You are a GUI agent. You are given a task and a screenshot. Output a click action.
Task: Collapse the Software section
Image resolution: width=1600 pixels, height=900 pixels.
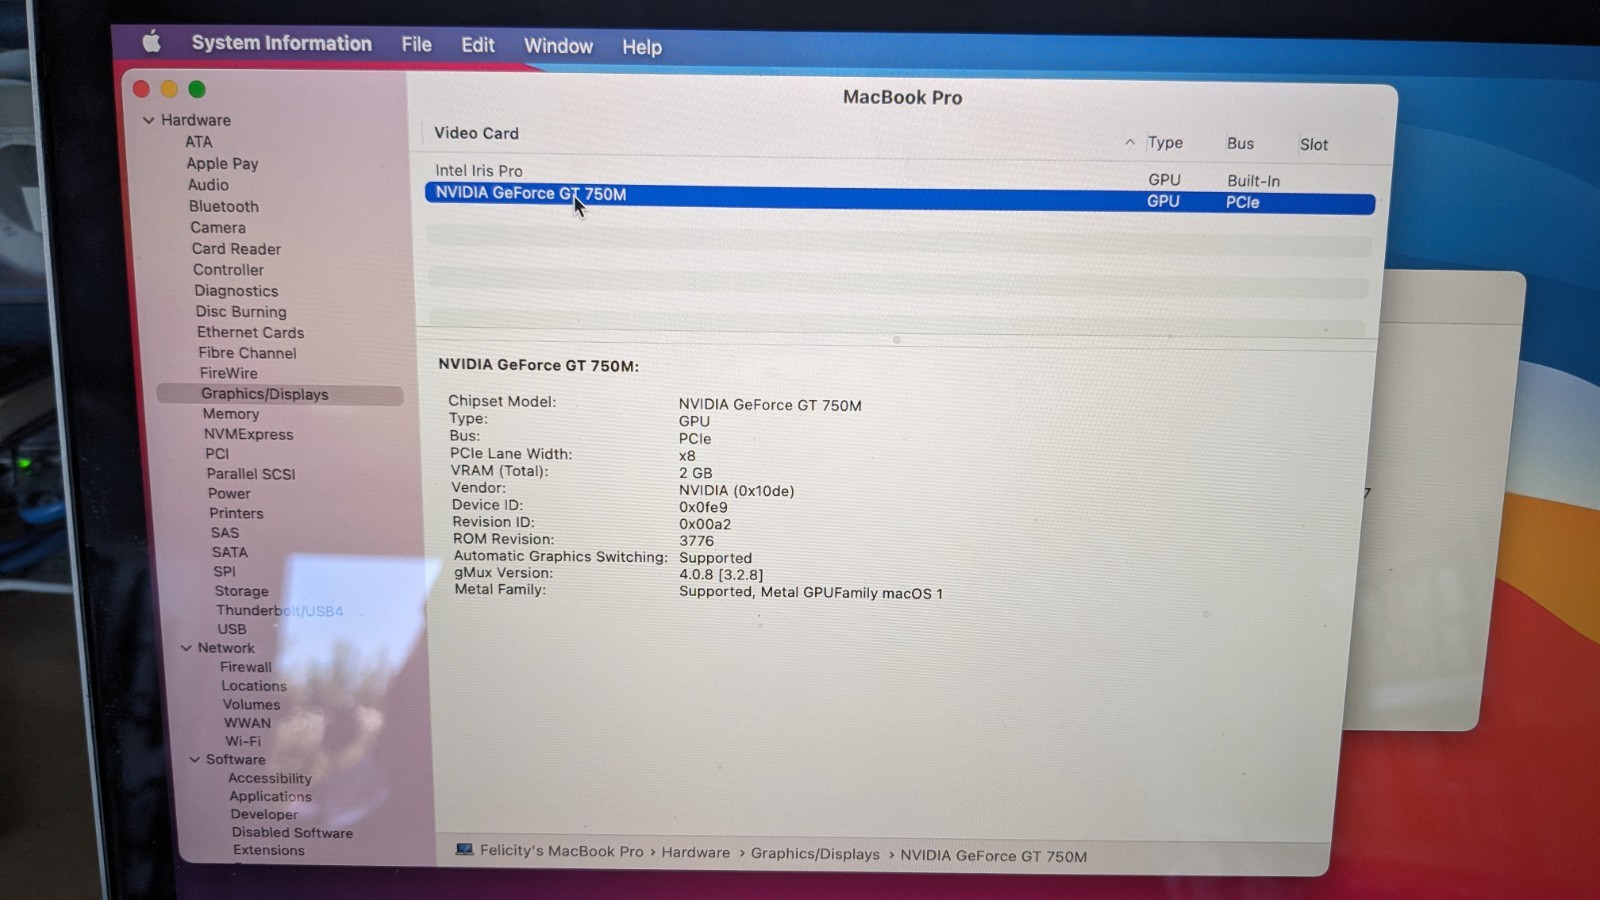(194, 760)
